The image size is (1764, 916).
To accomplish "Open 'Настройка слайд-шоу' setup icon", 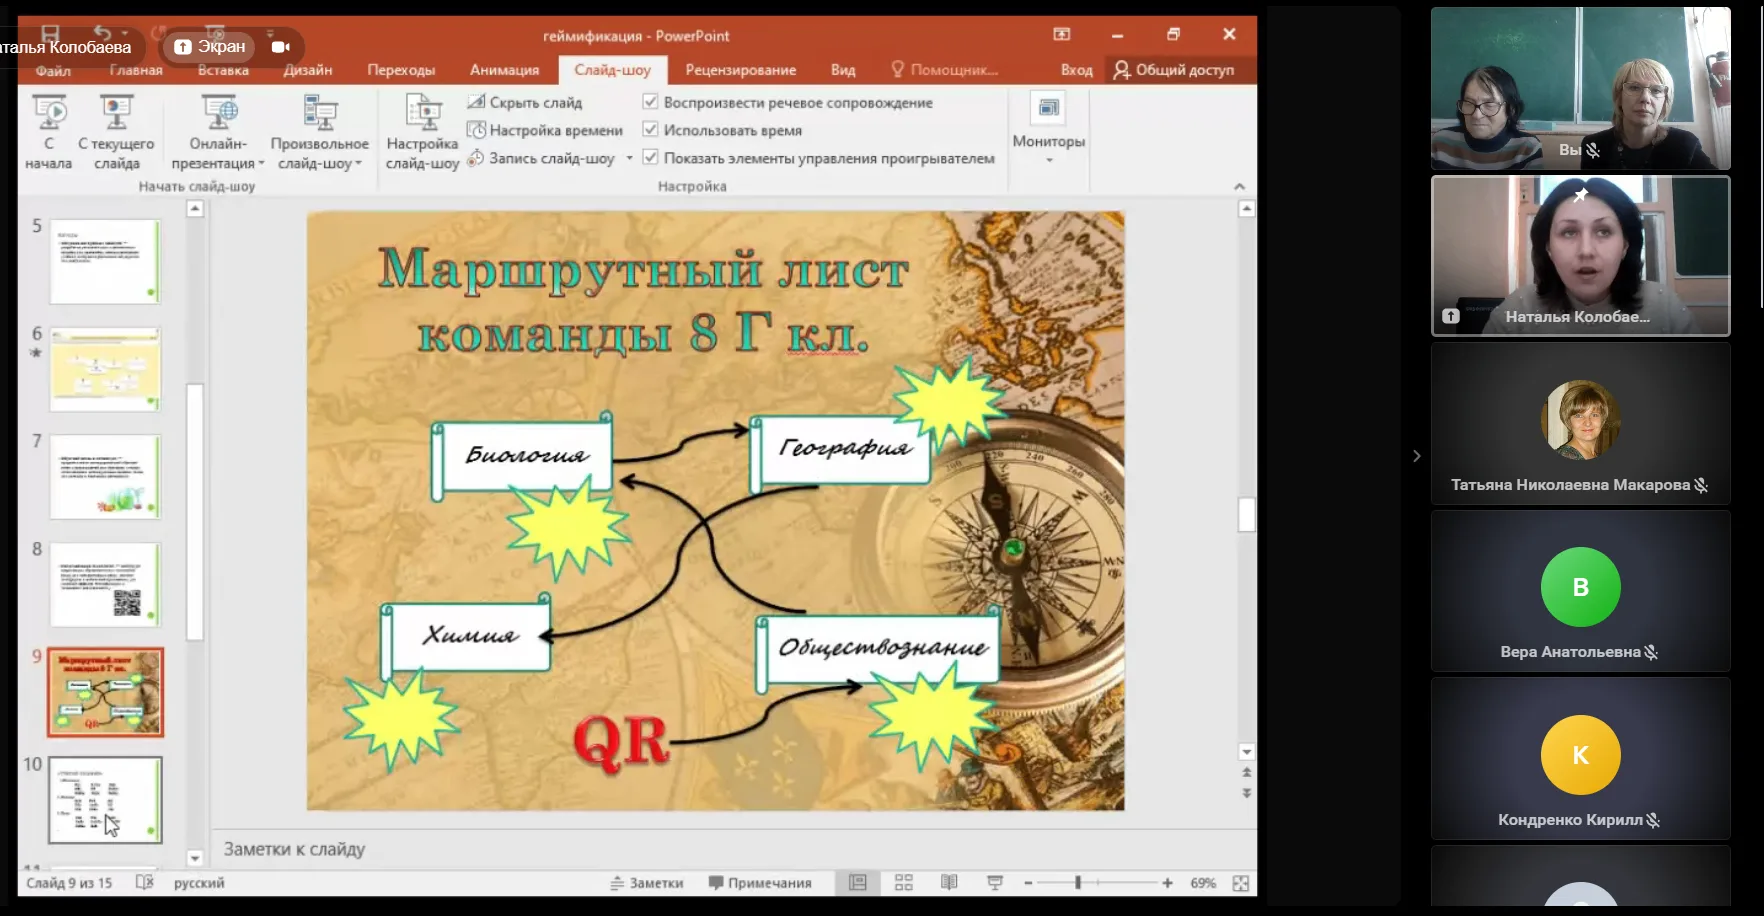I will pyautogui.click(x=422, y=113).
